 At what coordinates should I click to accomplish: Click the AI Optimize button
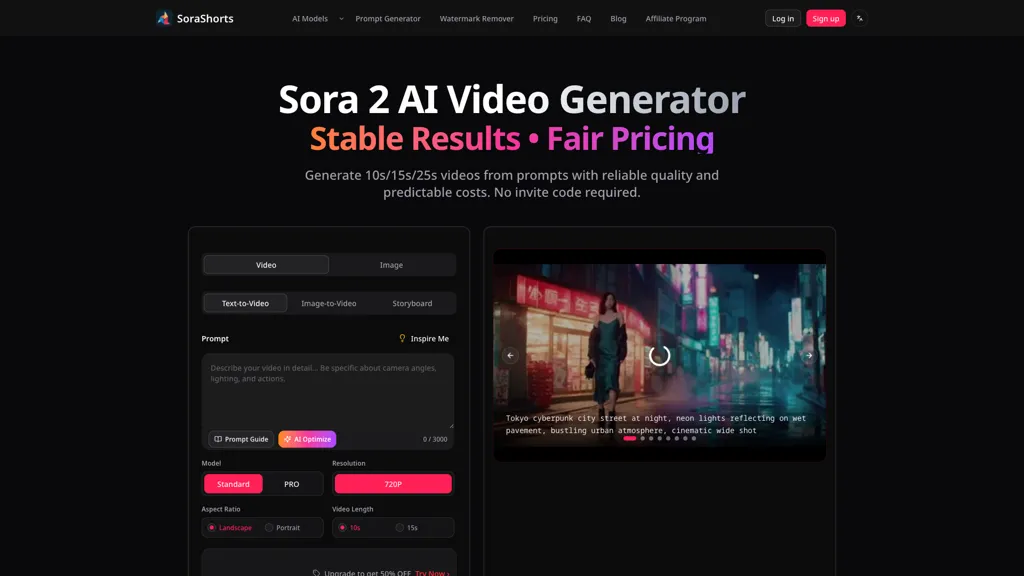[x=307, y=439]
